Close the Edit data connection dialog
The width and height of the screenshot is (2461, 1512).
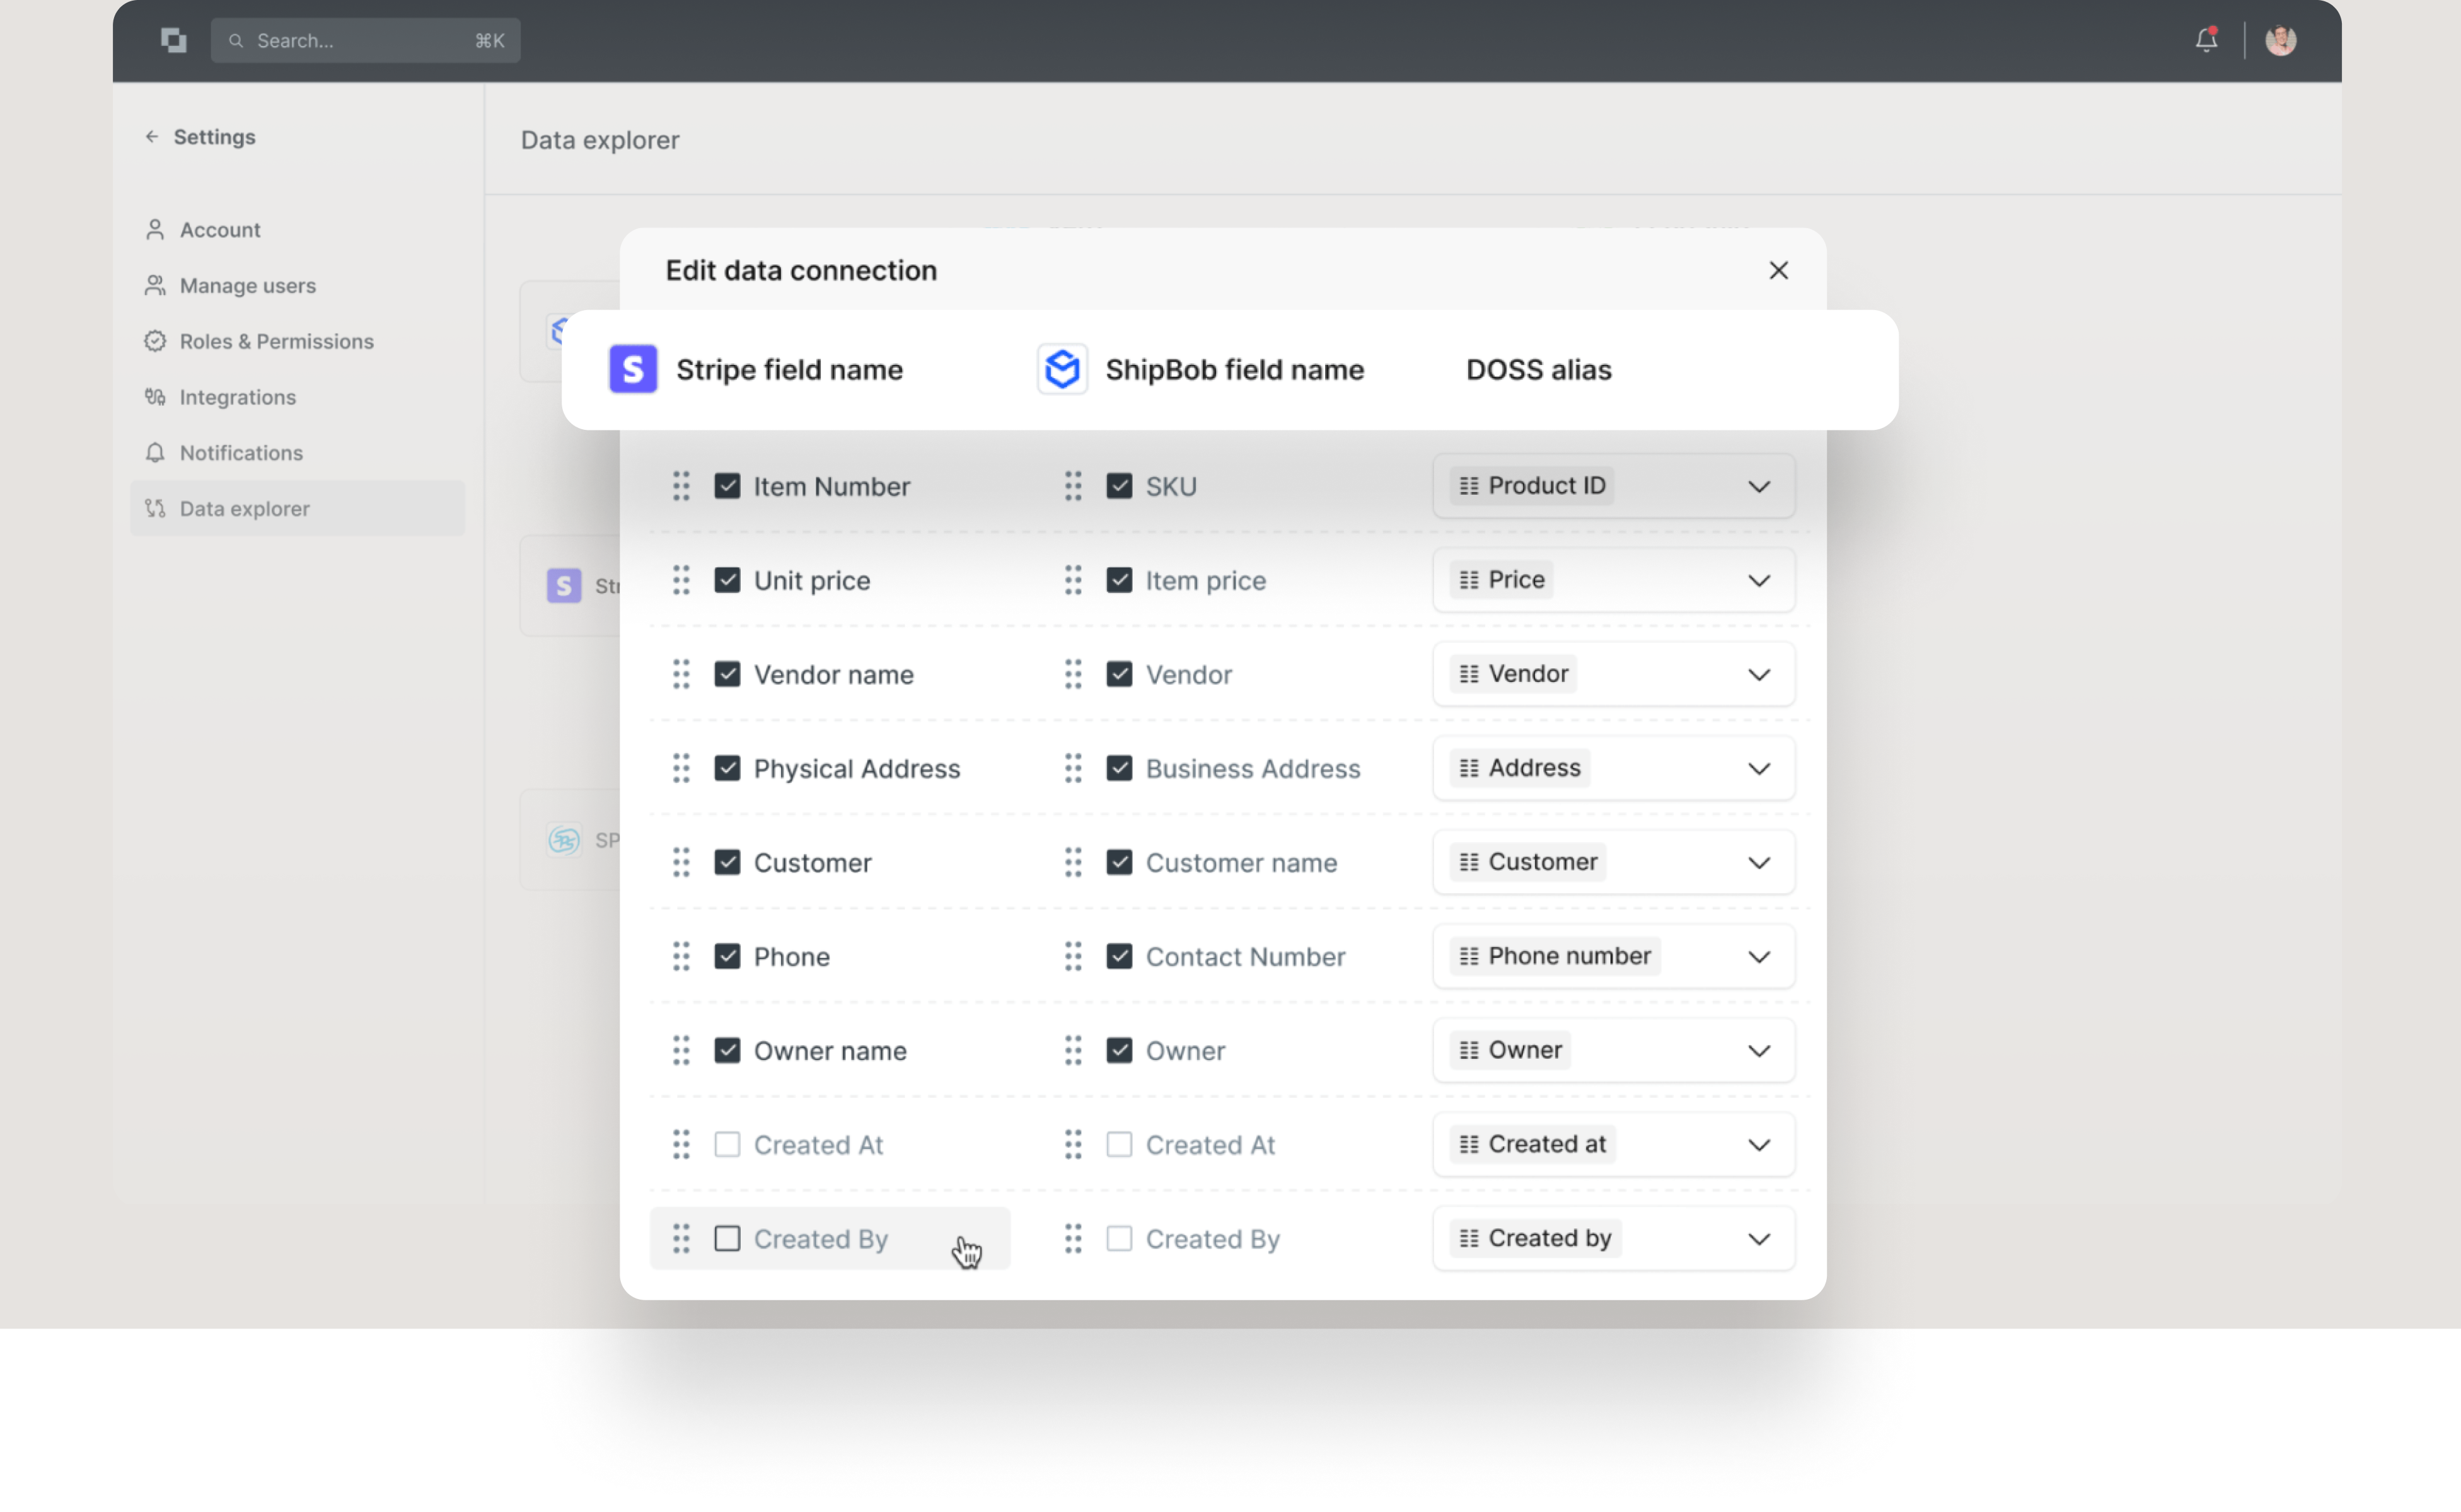pyautogui.click(x=1778, y=270)
